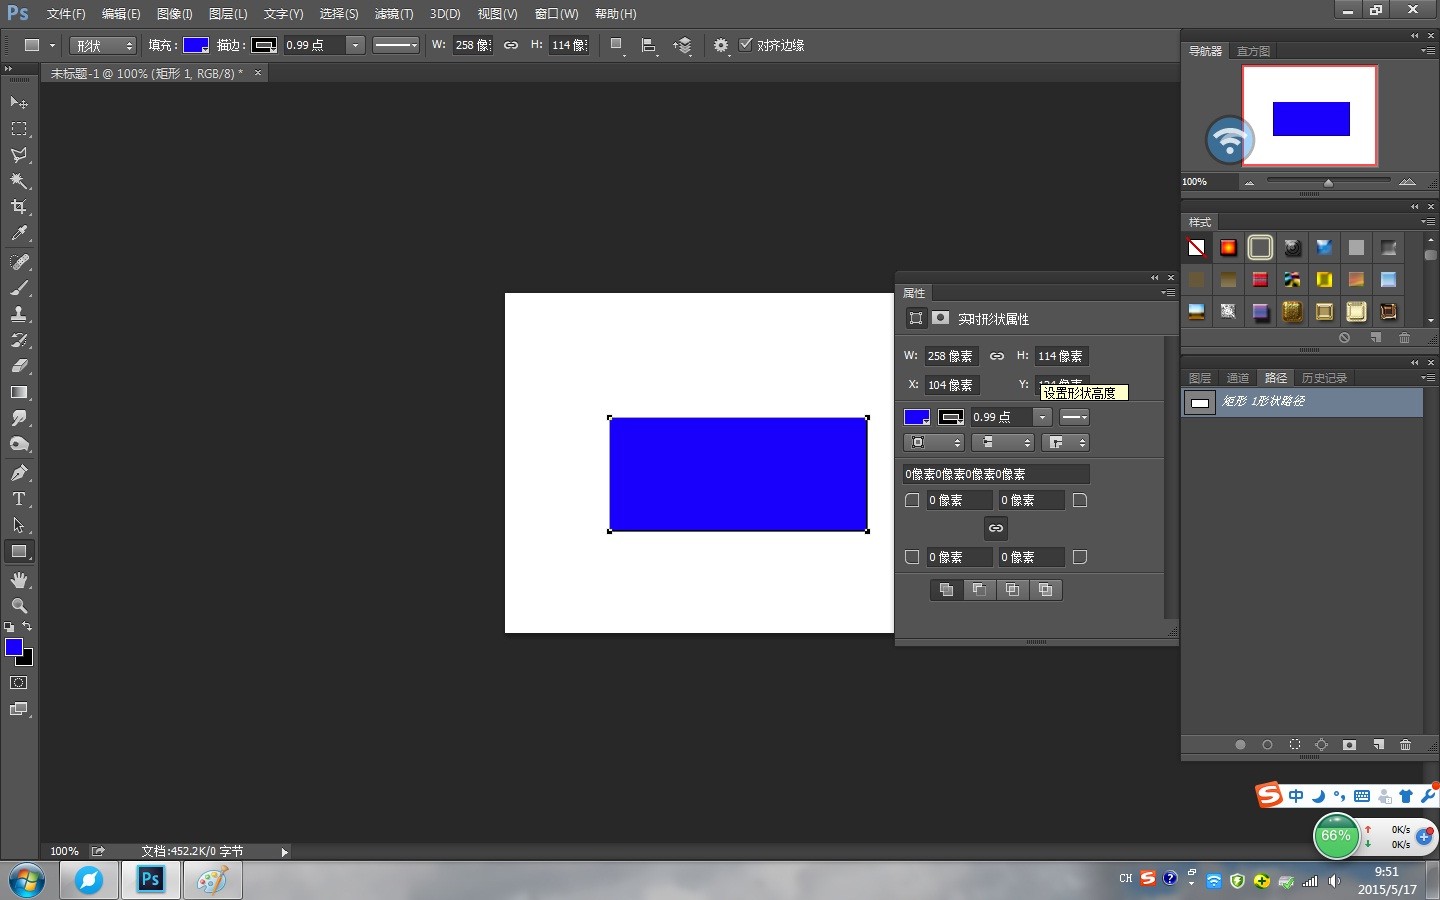Select the Healing Brush tool
Viewport: 1440px width, 900px height.
click(x=19, y=262)
